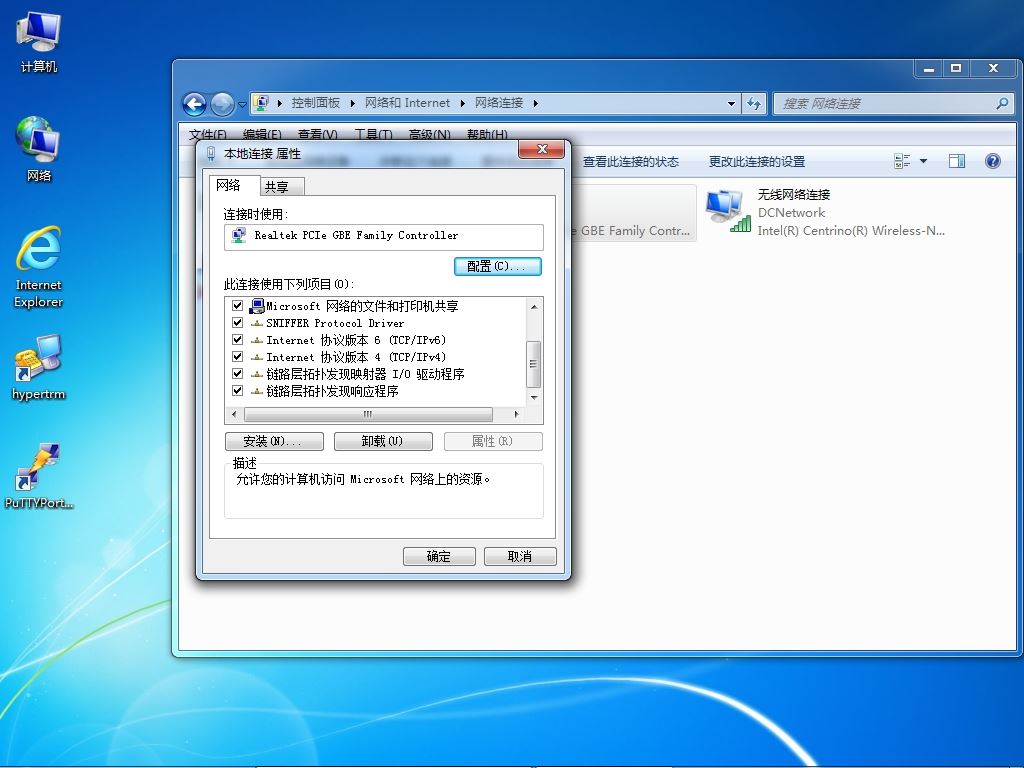This screenshot has width=1024, height=768.
Task: Click the list scroll right arrow
Action: (x=517, y=414)
